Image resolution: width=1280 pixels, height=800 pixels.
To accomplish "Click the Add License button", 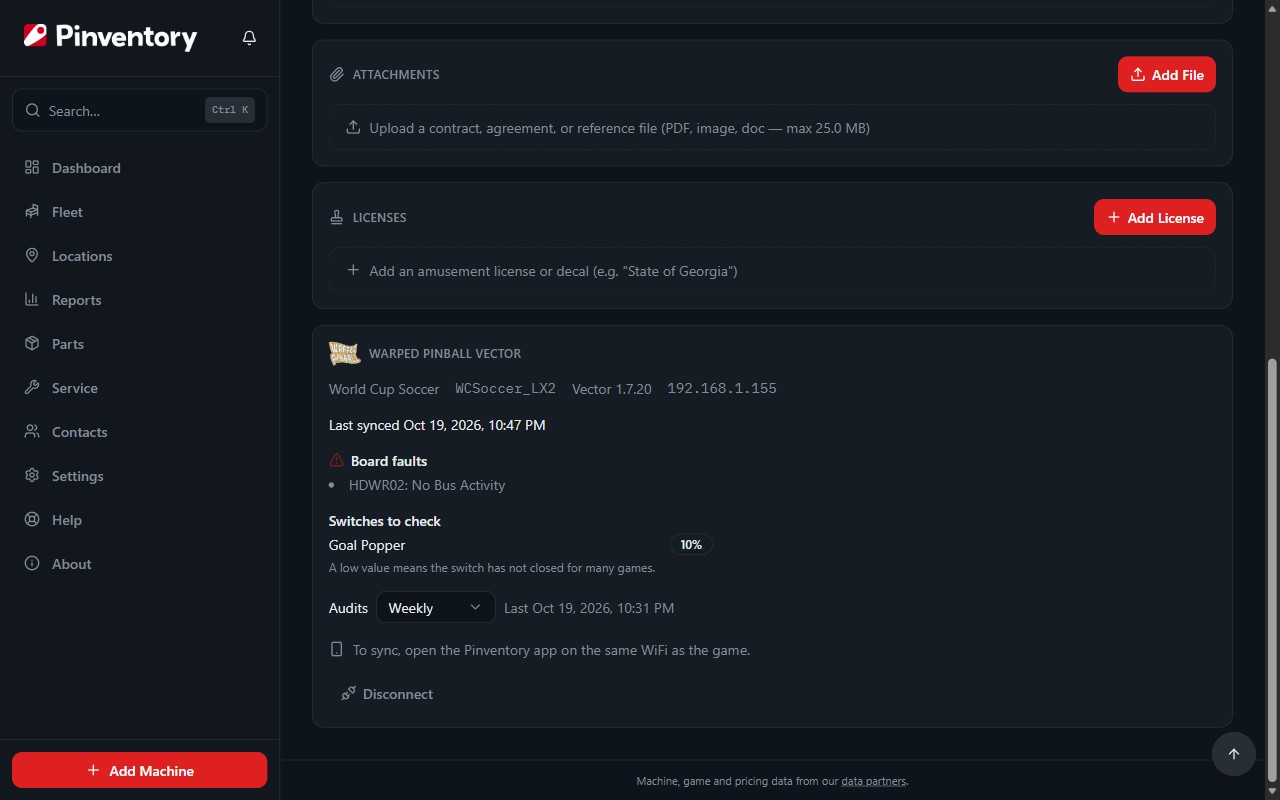I will click(1155, 218).
